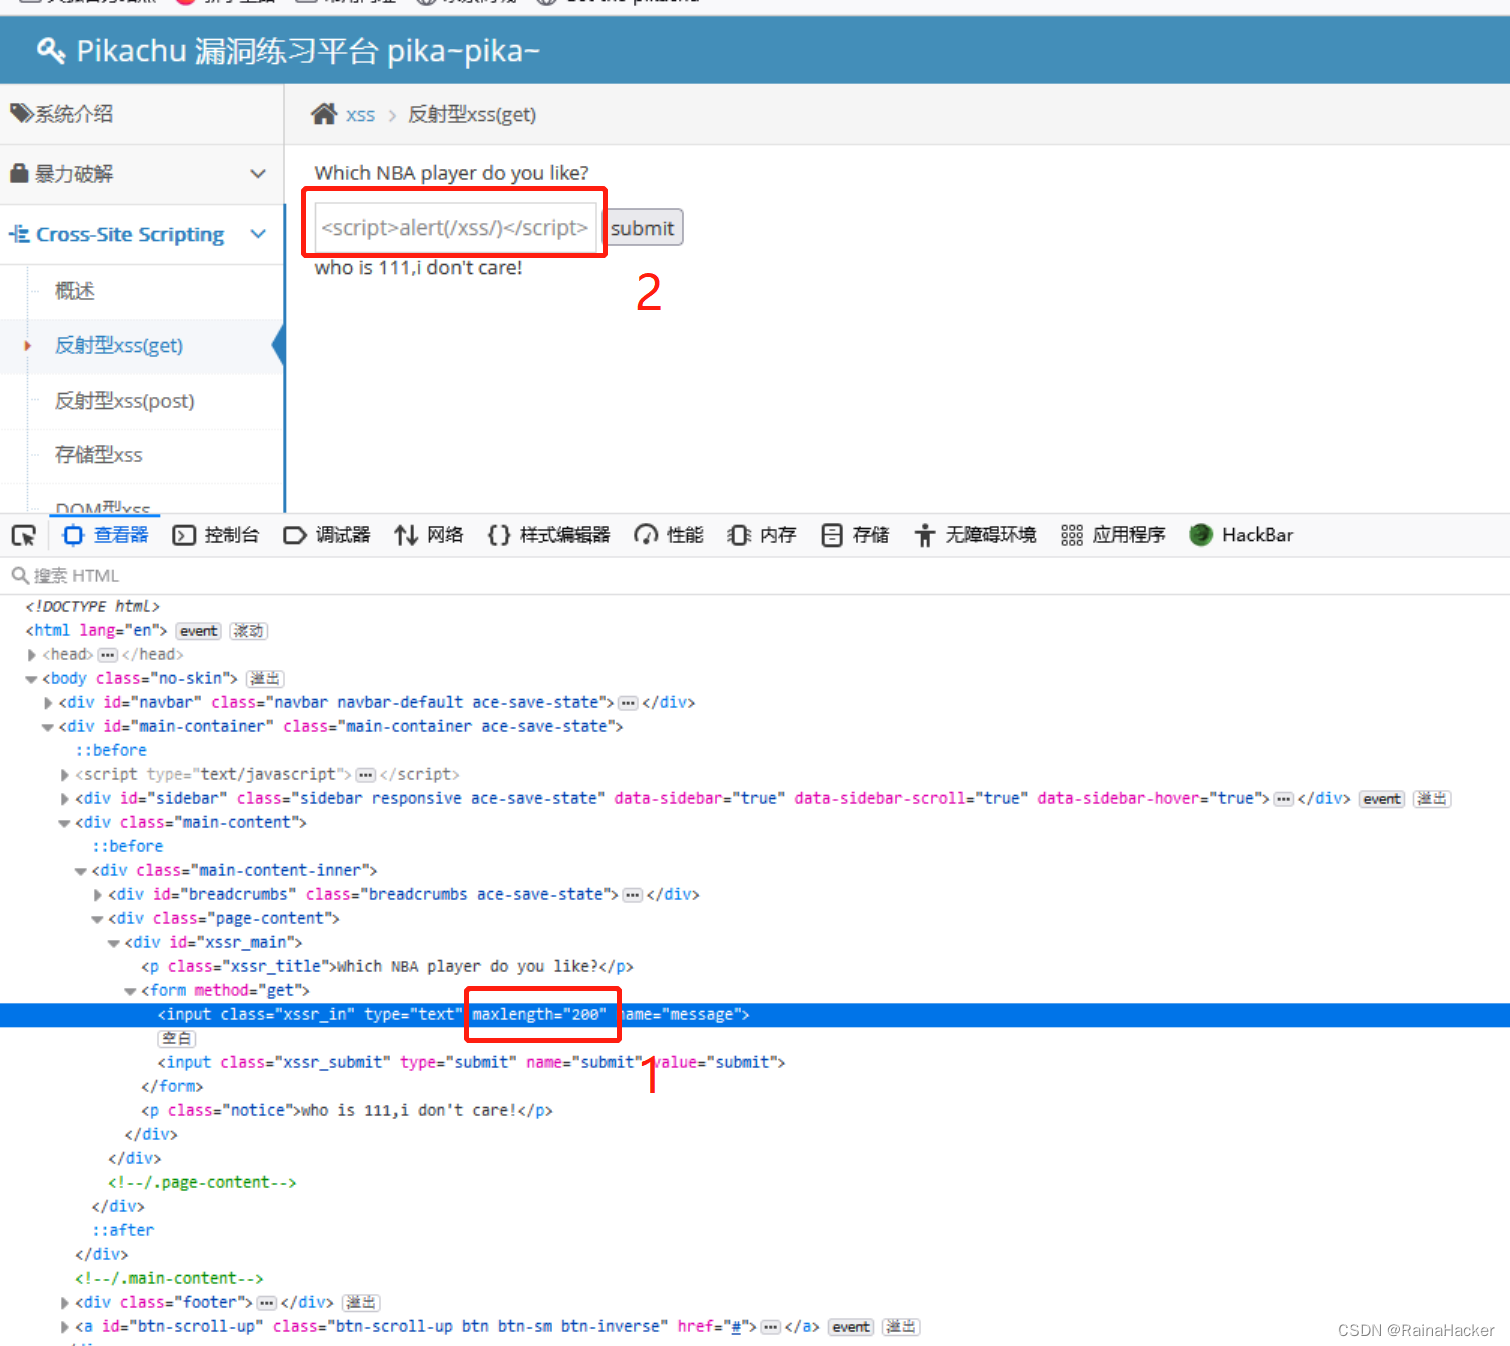This screenshot has height=1346, width=1510.
Task: Collapse the div class="main-content-inner" node
Action: tap(81, 871)
